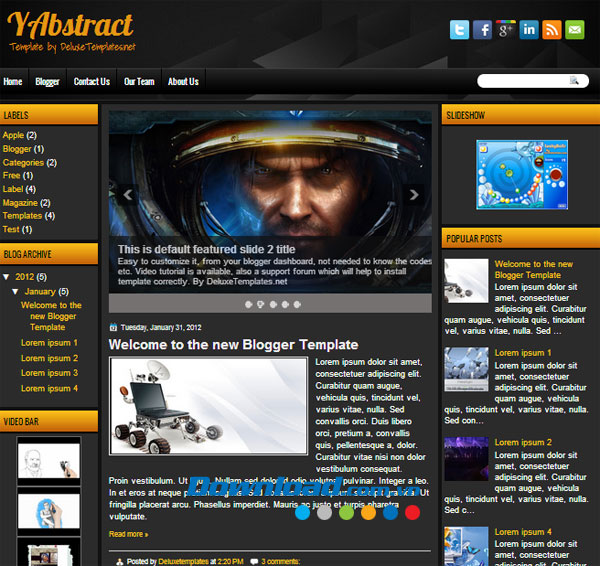Open January archive month link

pos(40,292)
